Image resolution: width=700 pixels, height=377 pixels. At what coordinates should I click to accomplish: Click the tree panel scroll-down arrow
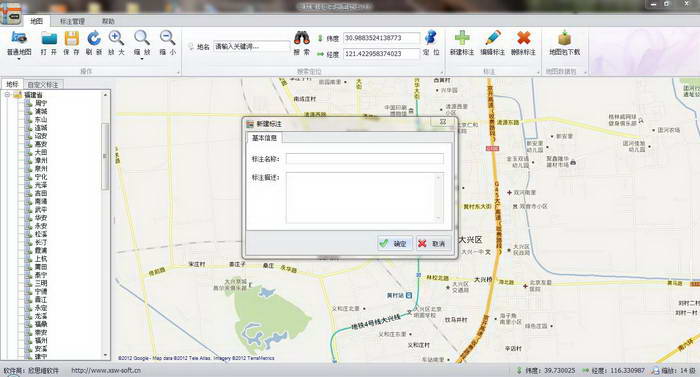(105, 356)
